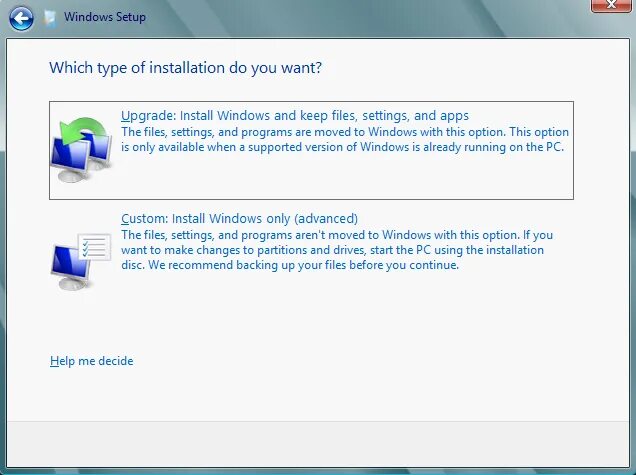Close the Windows Setup window
This screenshot has width=636, height=475.
(611, 6)
